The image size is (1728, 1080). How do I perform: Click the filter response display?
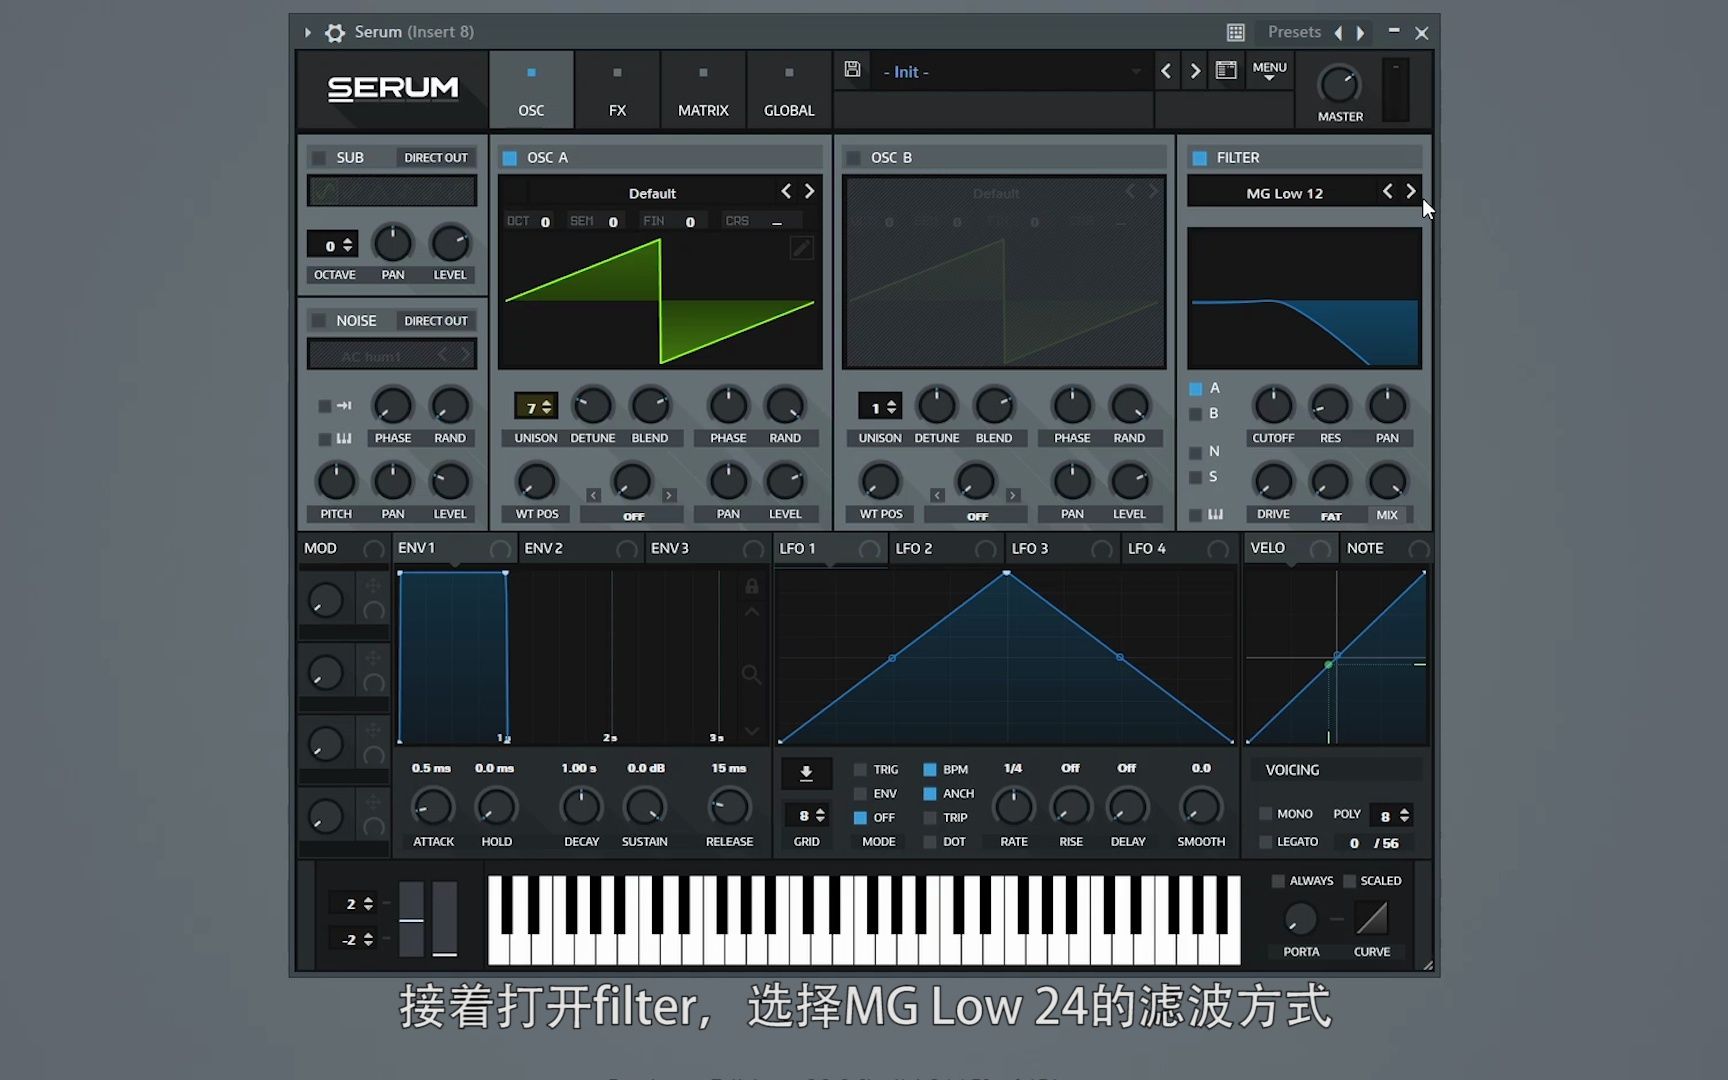pos(1304,298)
